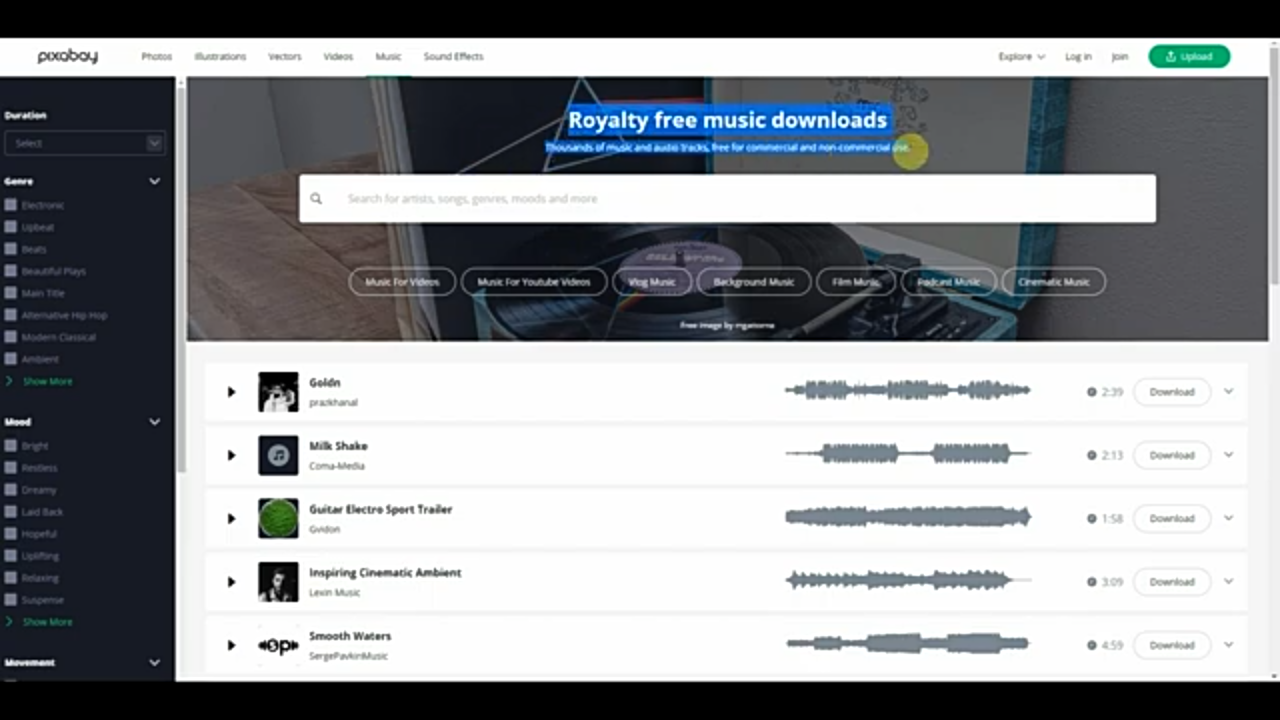This screenshot has height=720, width=1280.
Task: Click the Pixabay logo
Action: [x=68, y=56]
